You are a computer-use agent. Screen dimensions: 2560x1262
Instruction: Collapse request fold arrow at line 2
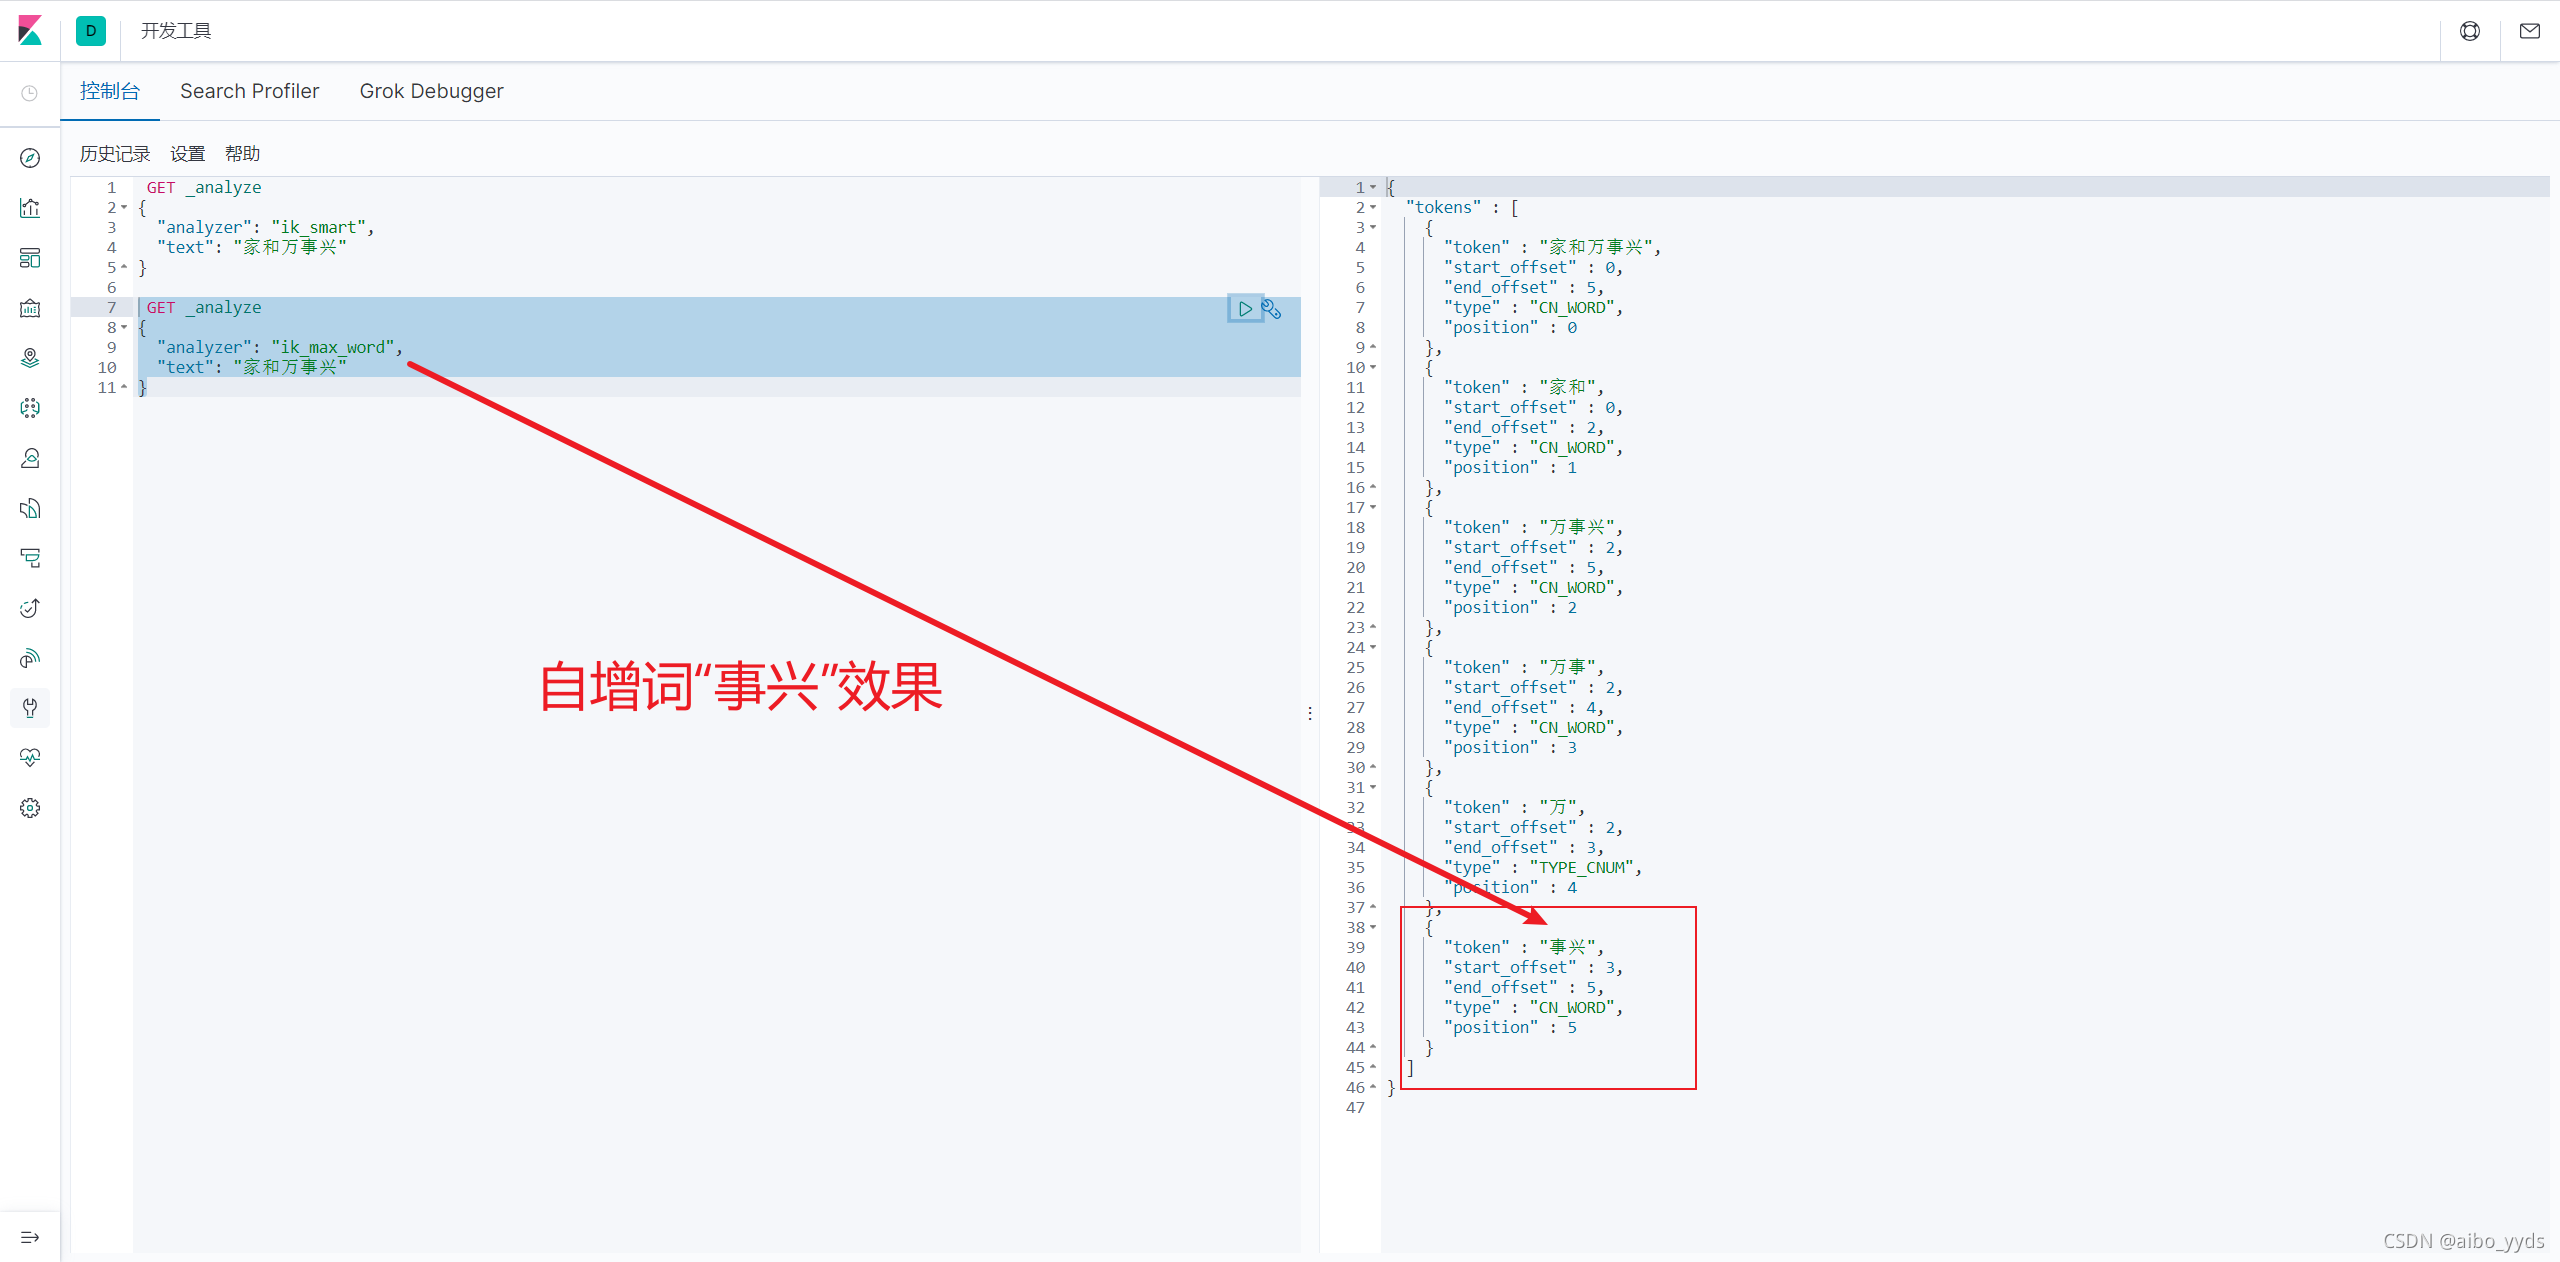click(124, 208)
